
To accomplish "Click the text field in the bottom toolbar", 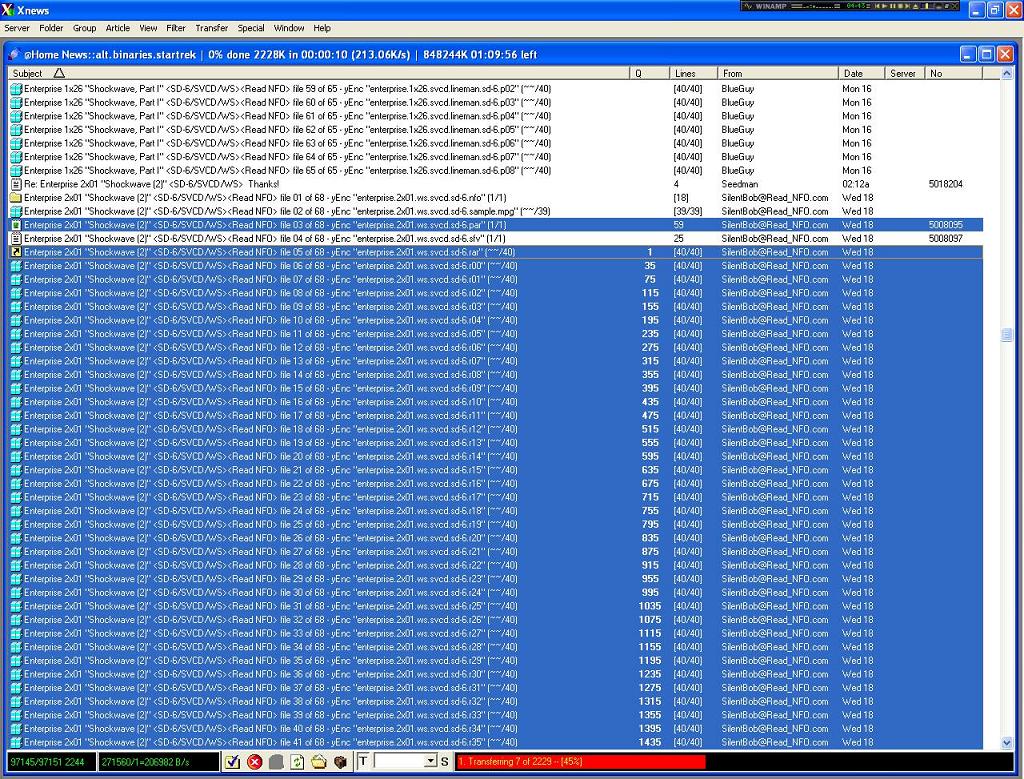I will tap(399, 761).
